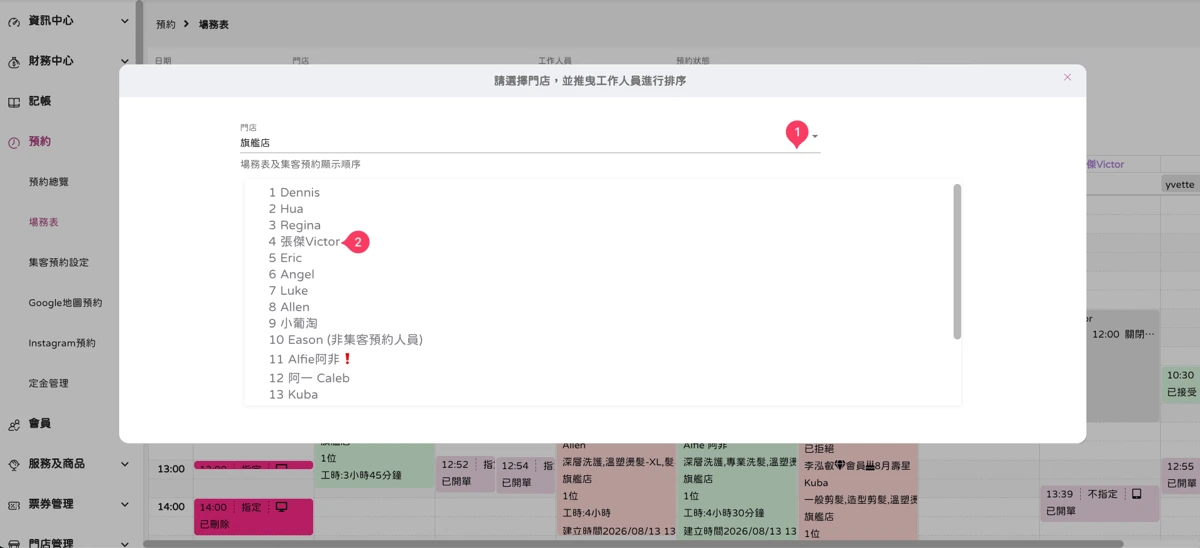Open Google地圖預約 in the sidebar
1200x548 pixels.
pos(65,302)
